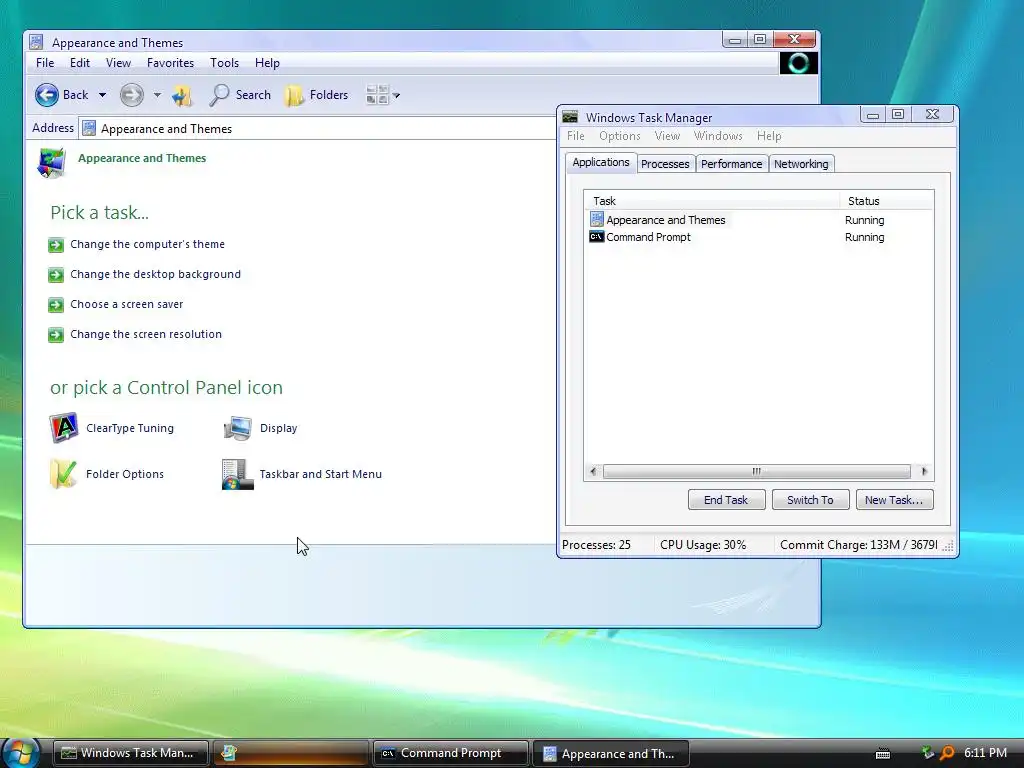Image resolution: width=1024 pixels, height=768 pixels.
Task: Select Choose a screen saver link
Action: [127, 304]
